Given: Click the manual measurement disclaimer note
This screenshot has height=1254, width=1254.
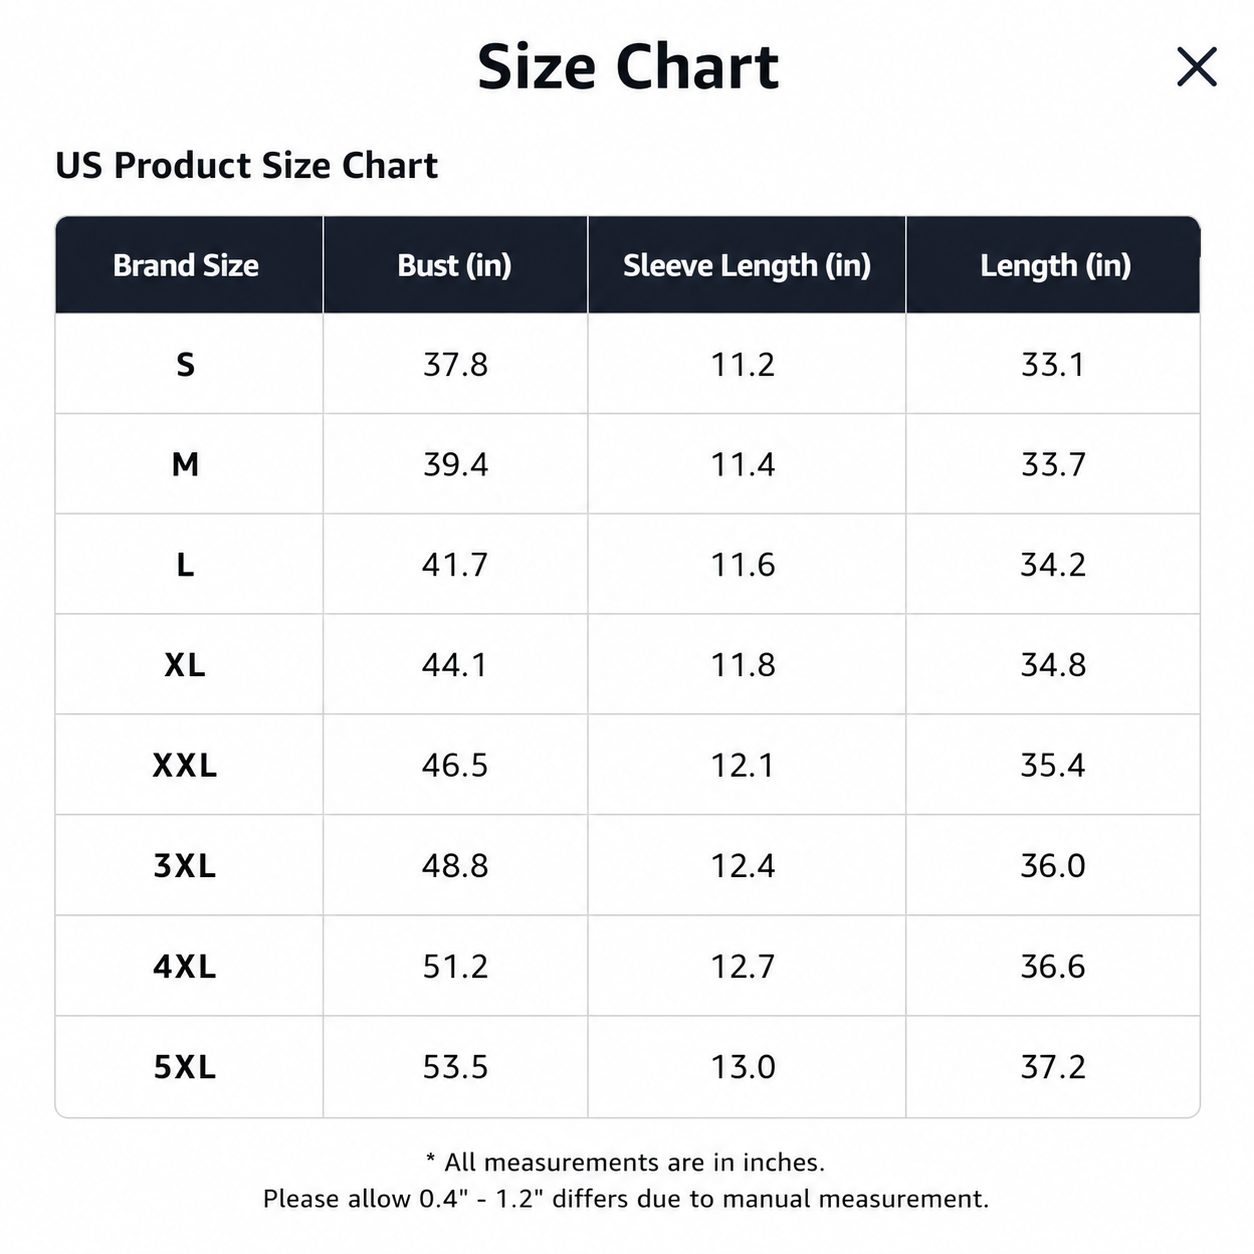Looking at the screenshot, I should coord(626,1198).
